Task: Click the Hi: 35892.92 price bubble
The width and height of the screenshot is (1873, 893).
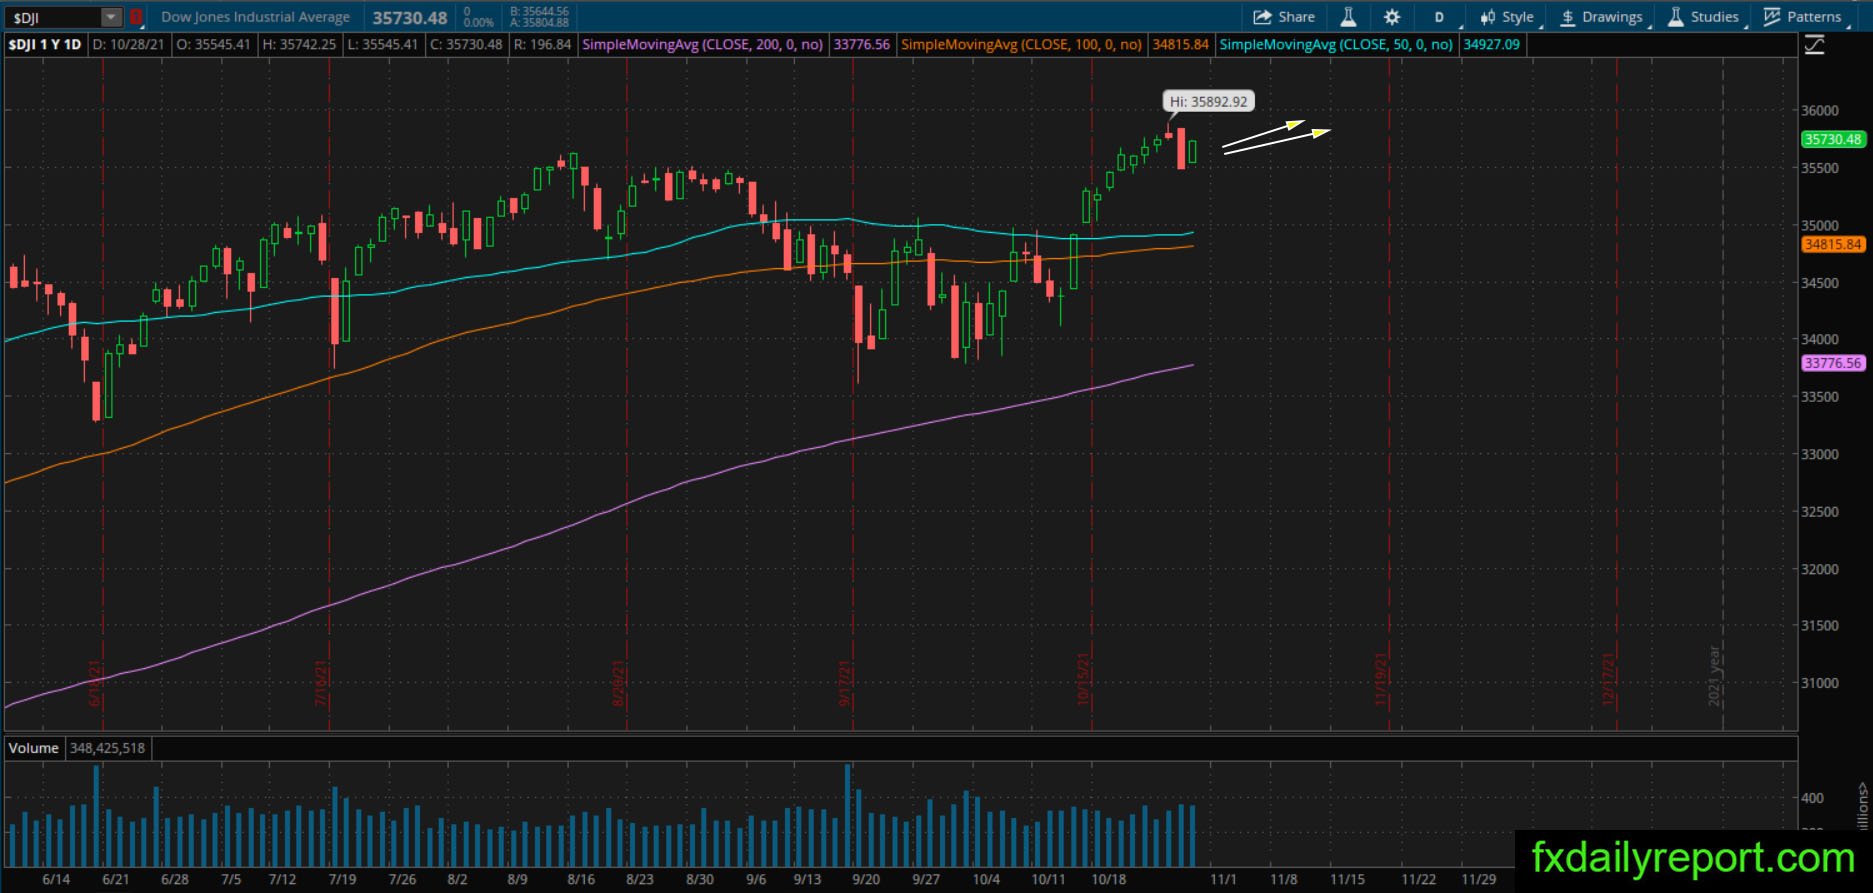Action: [x=1209, y=102]
